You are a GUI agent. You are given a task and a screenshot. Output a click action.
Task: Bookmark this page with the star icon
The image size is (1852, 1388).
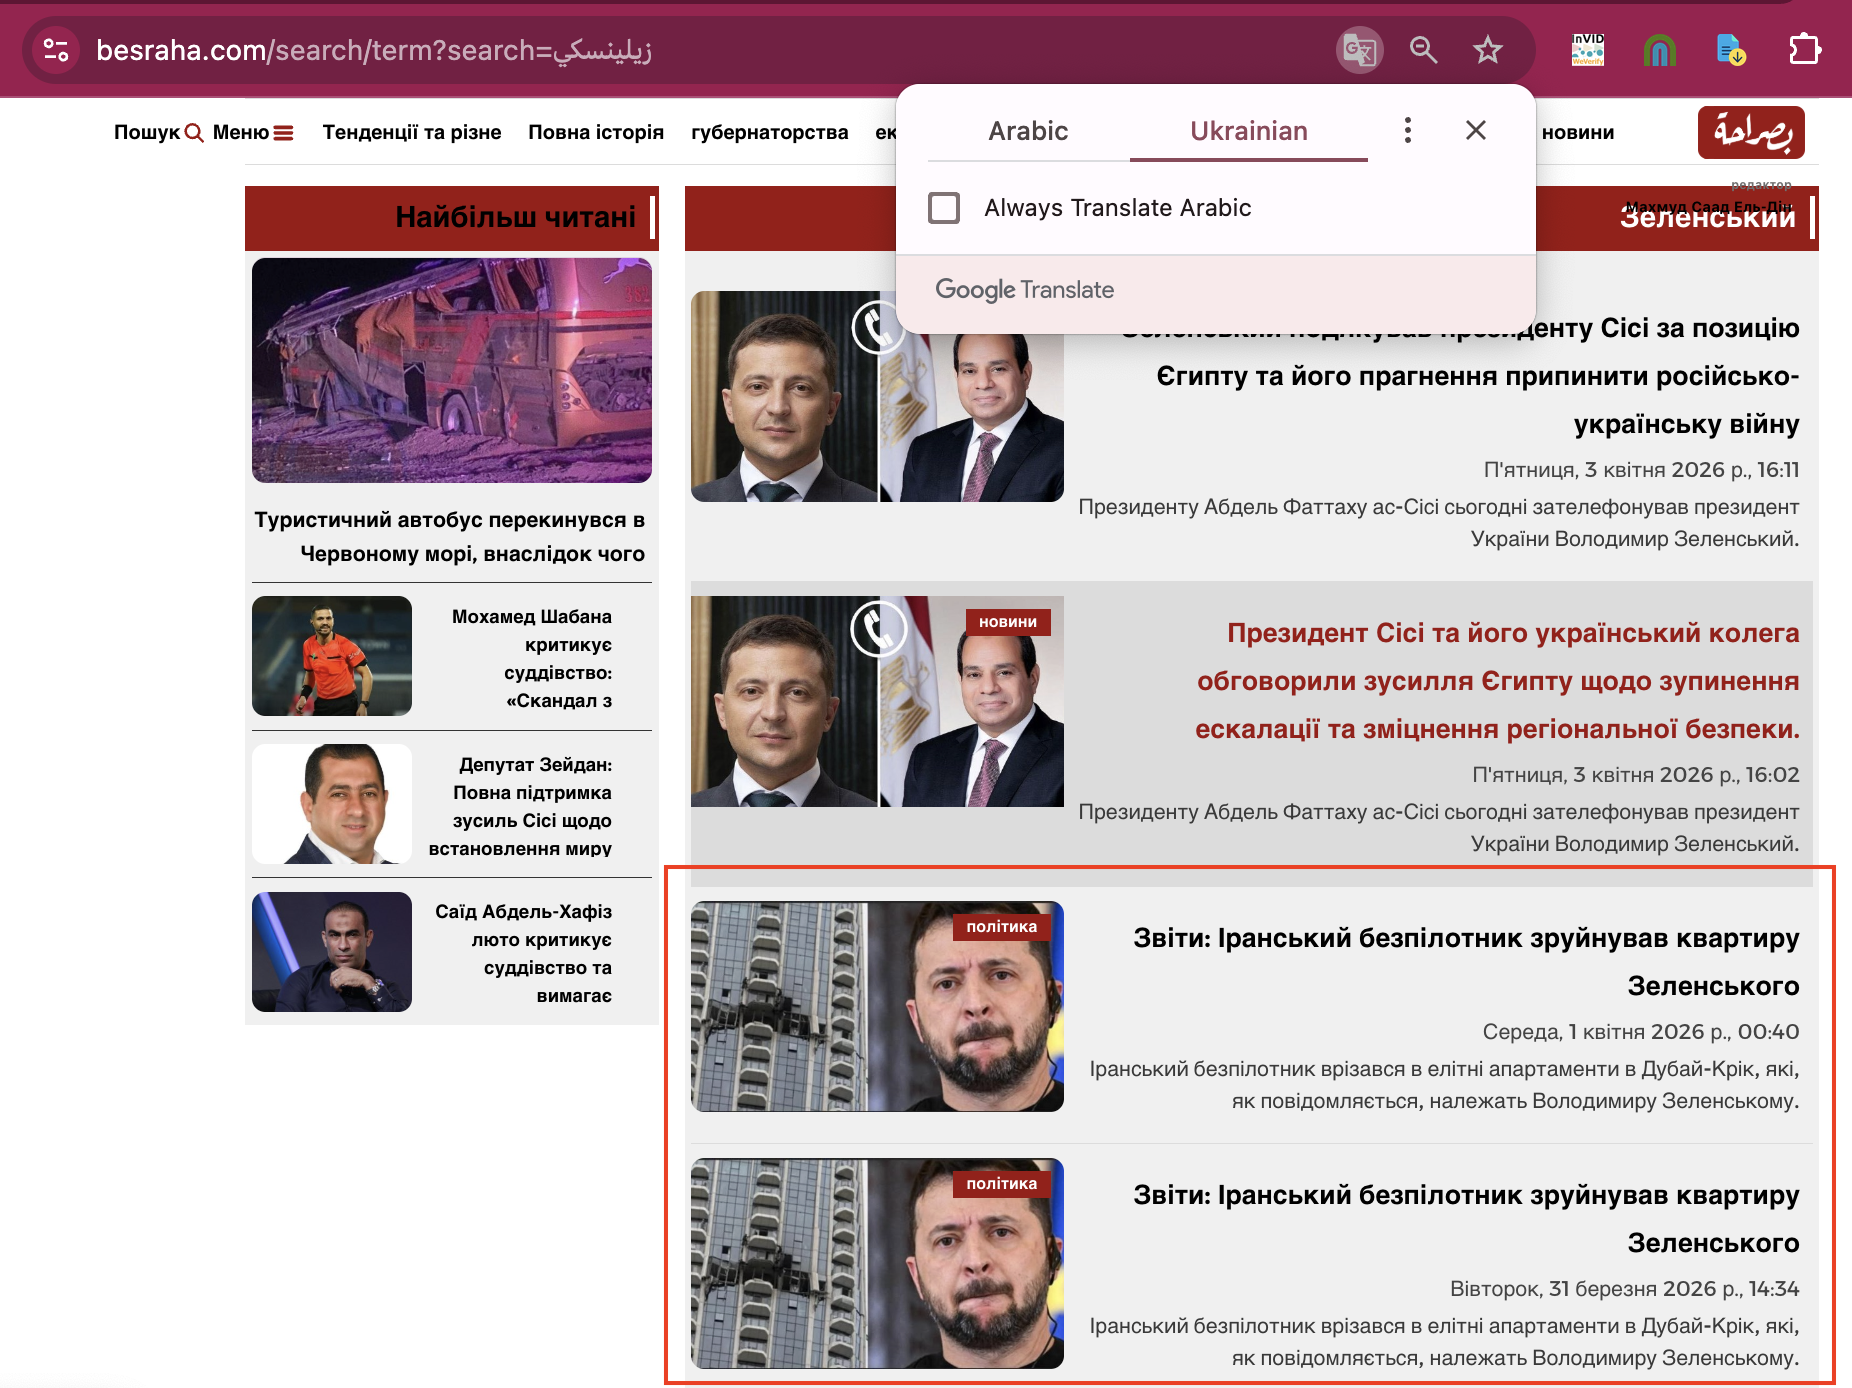pyautogui.click(x=1487, y=50)
